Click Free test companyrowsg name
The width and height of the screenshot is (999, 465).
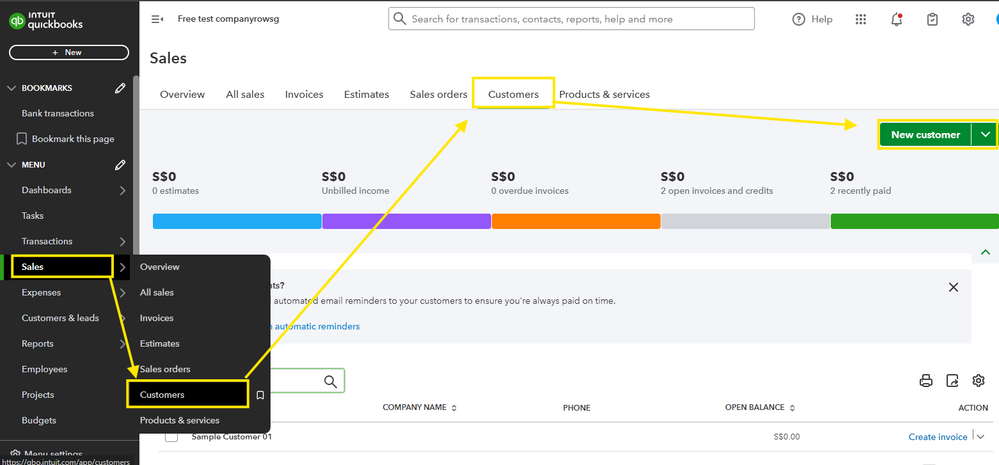[x=228, y=19]
